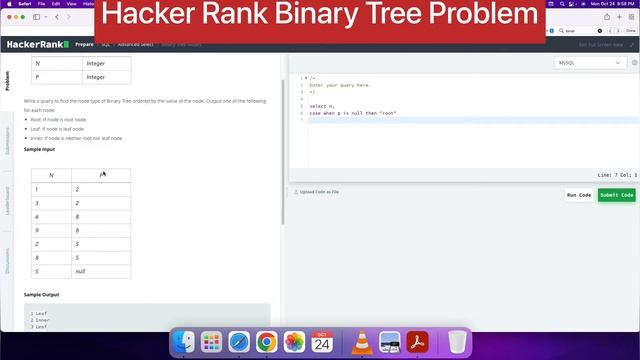Open the Safari menu
The height and width of the screenshot is (360, 640).
pos(25,4)
